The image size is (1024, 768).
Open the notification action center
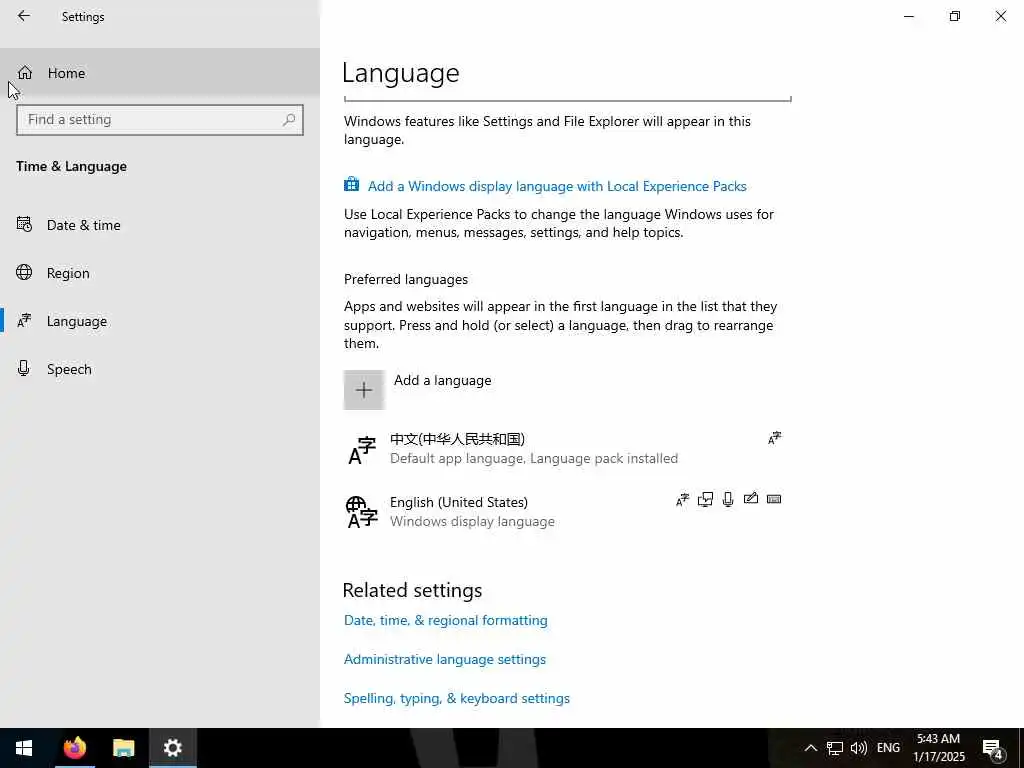994,749
